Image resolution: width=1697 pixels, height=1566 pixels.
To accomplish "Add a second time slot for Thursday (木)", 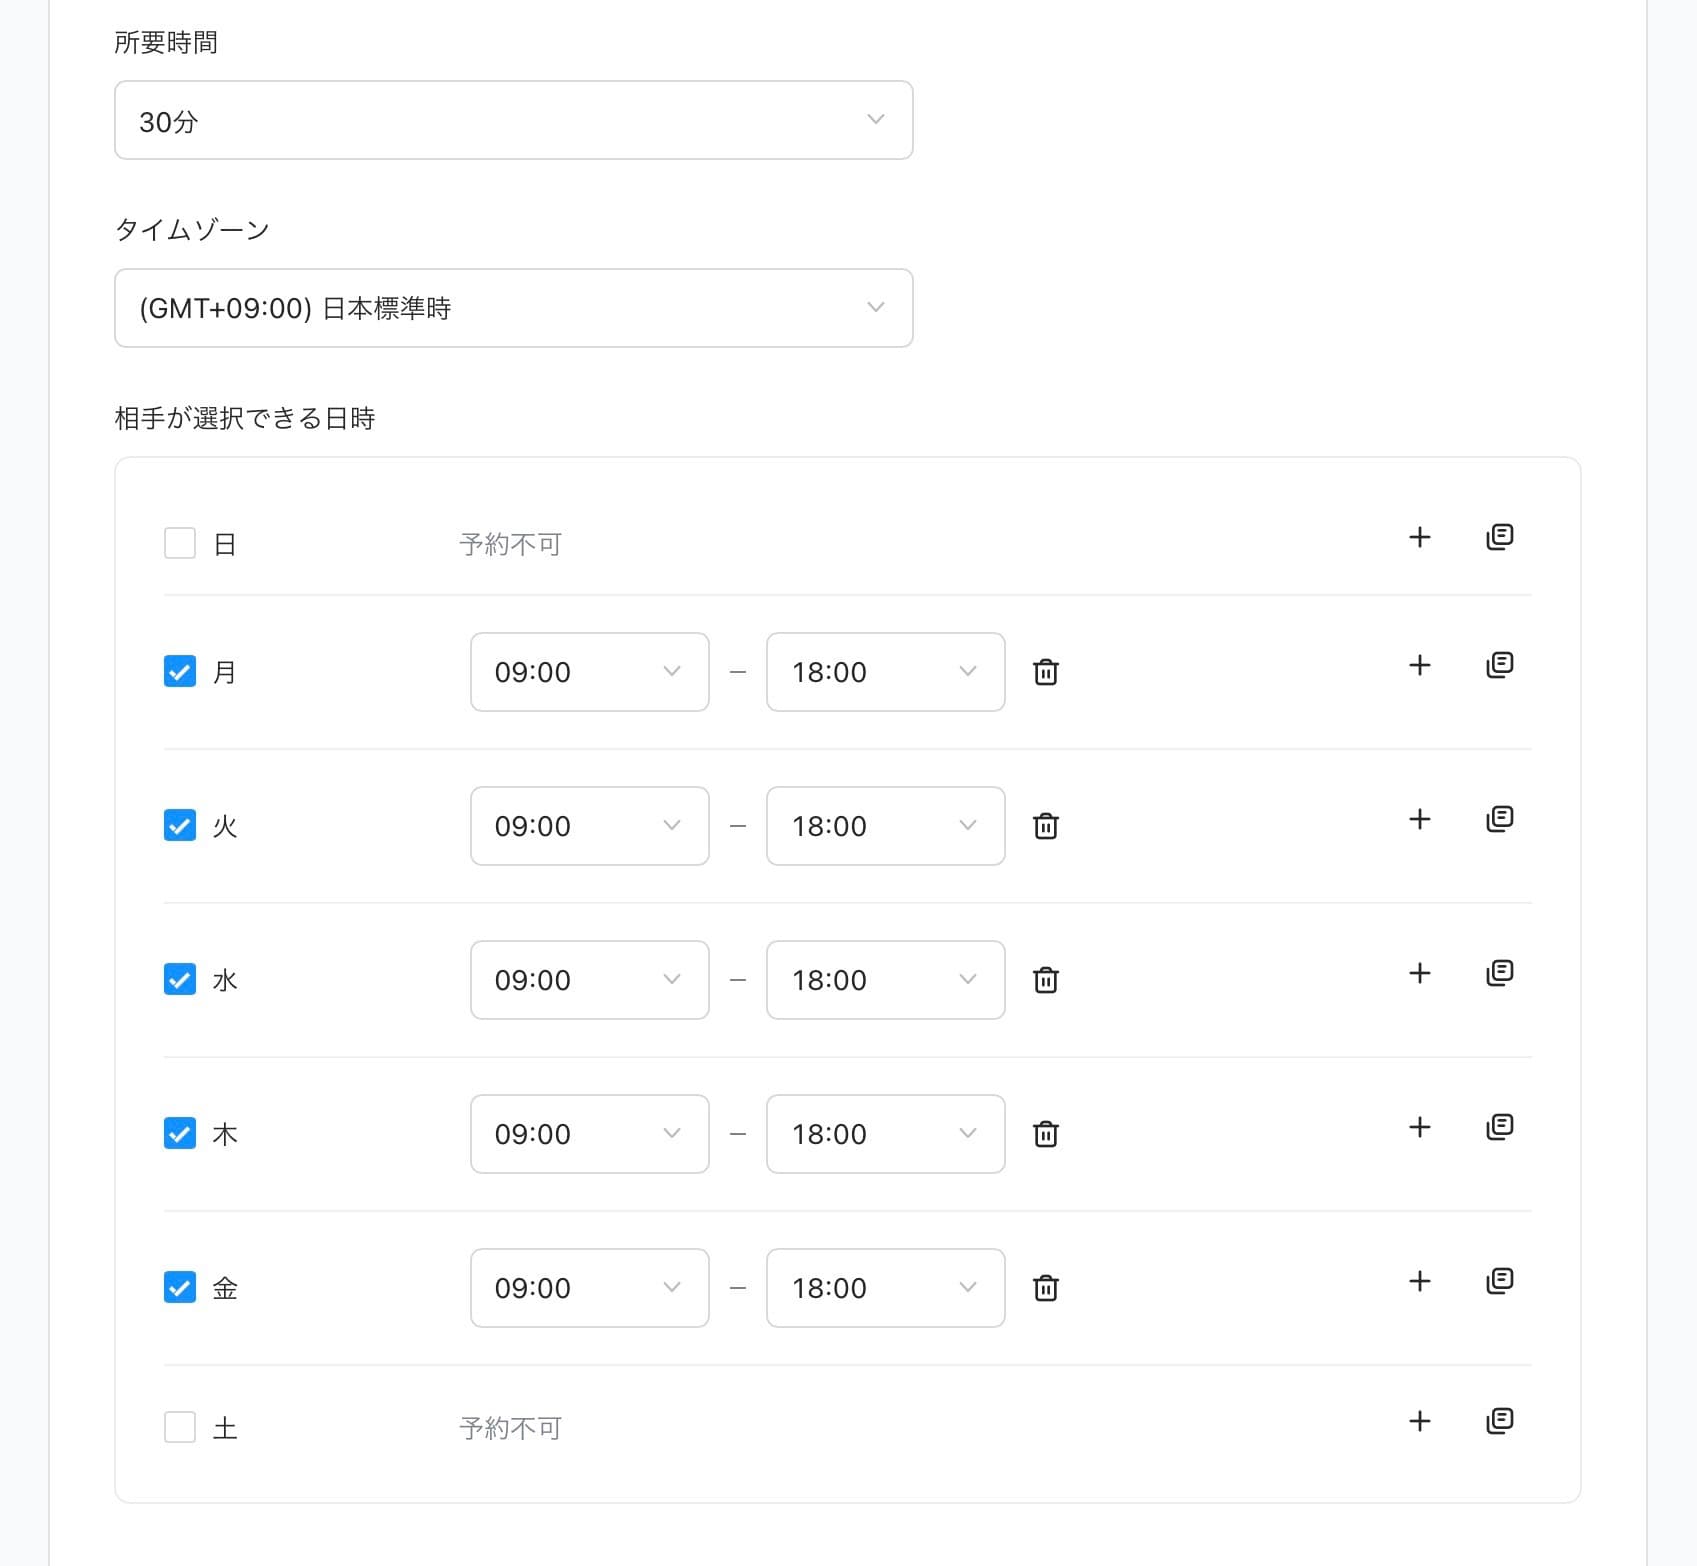I will point(1419,1127).
